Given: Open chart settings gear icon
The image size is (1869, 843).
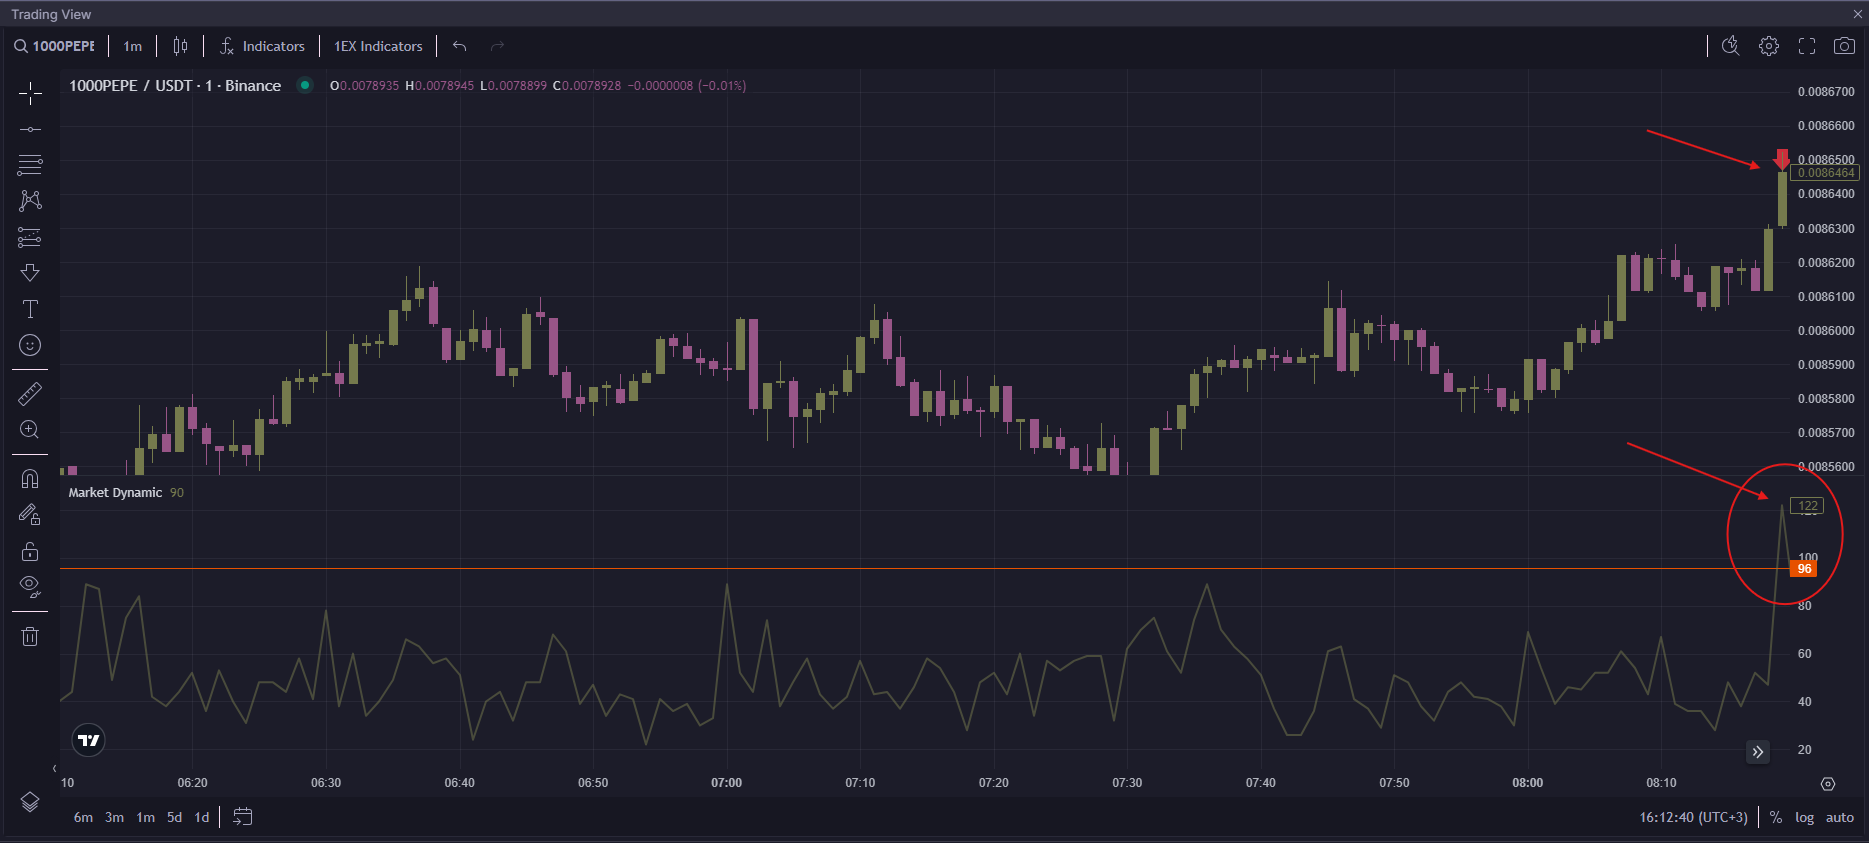Looking at the screenshot, I should 1769,46.
